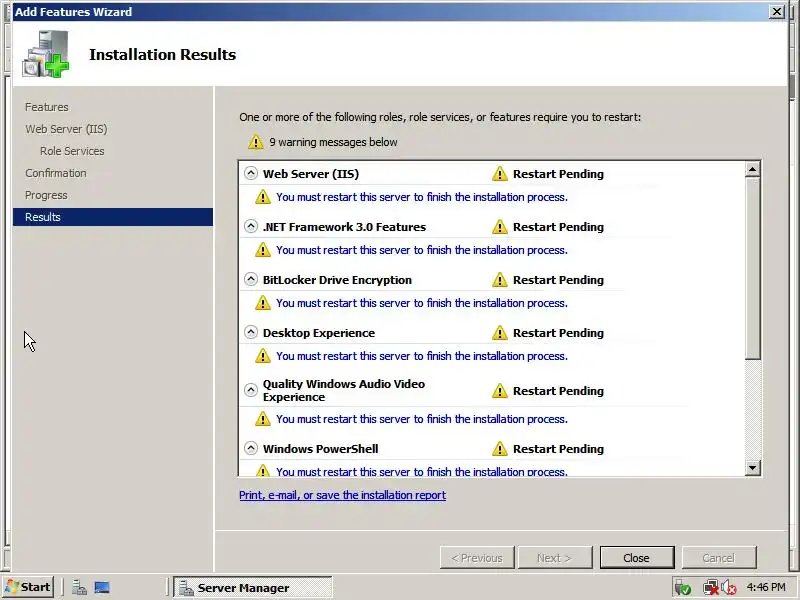Collapse Quality Windows Audio Video Experience section
Image resolution: width=800 pixels, height=600 pixels.
coord(251,390)
